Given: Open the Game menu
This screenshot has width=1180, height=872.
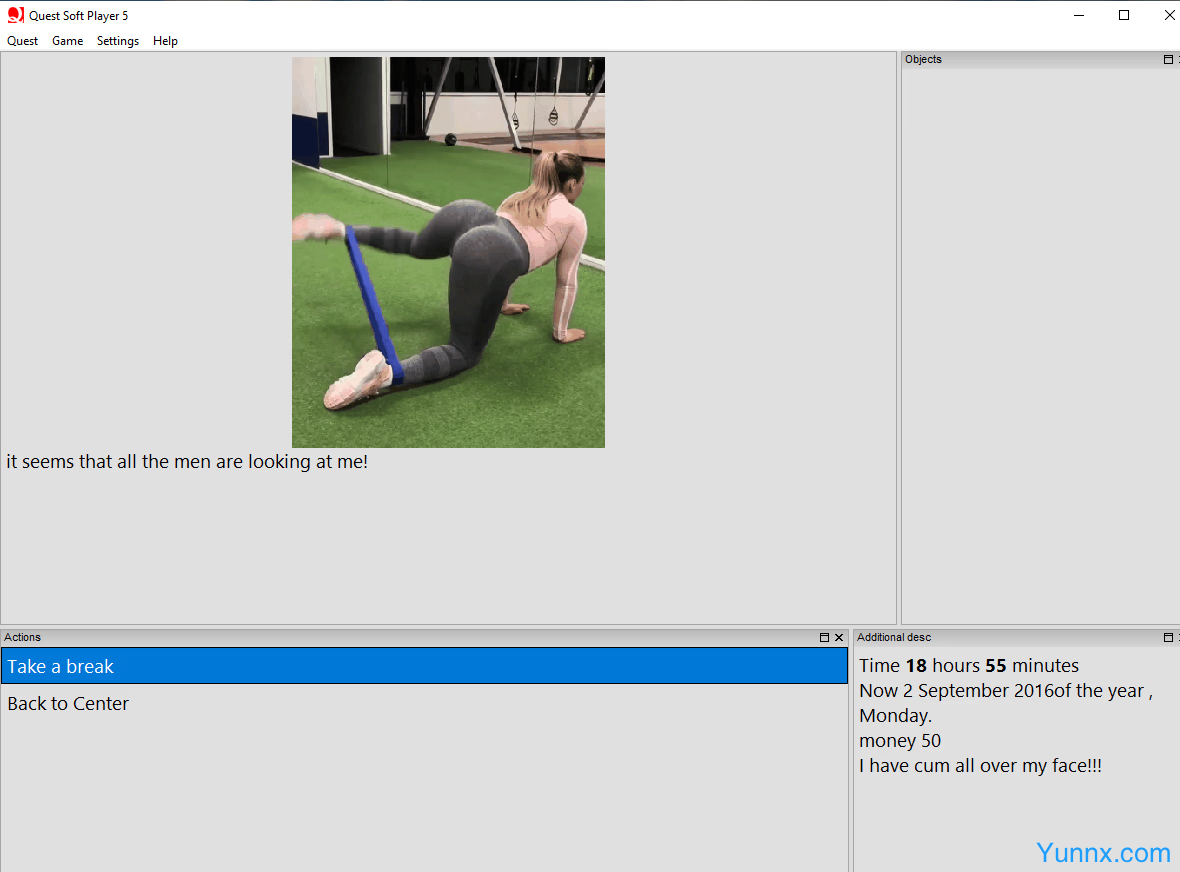Looking at the screenshot, I should pos(68,41).
